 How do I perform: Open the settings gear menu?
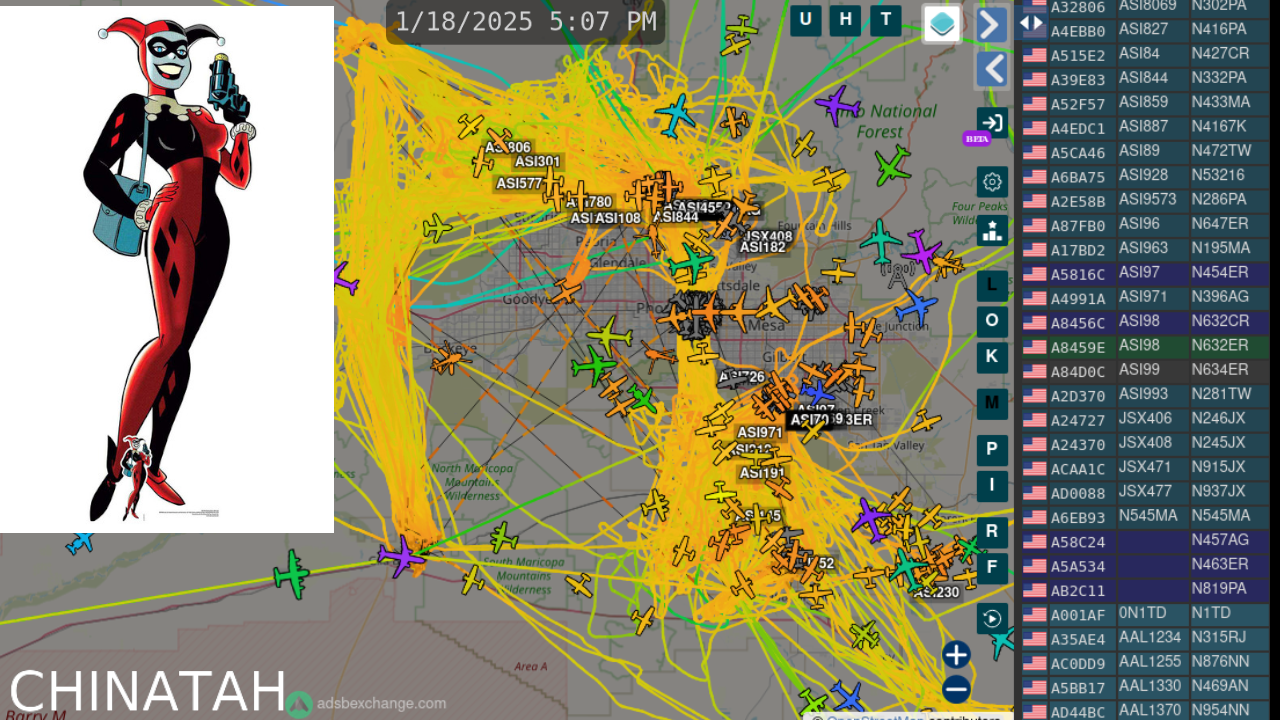pos(992,182)
